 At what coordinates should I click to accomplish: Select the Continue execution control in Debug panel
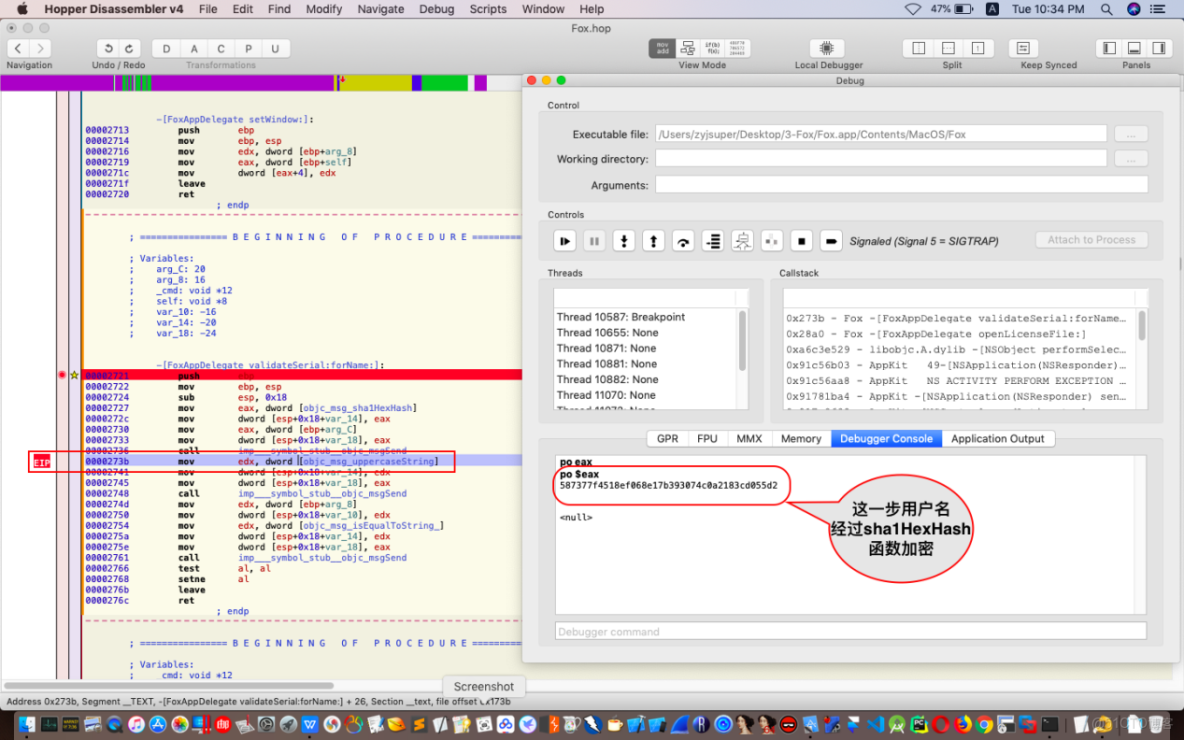tap(565, 240)
